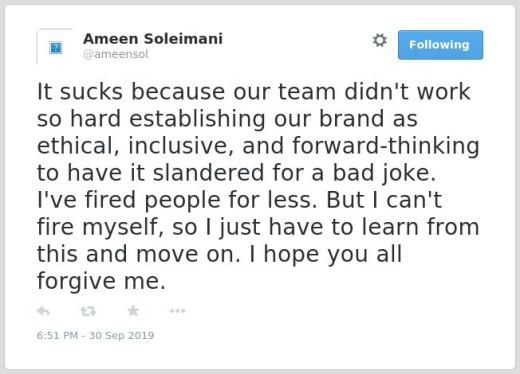Open the more options ellipsis icon
The image size is (520, 374).
point(177,311)
